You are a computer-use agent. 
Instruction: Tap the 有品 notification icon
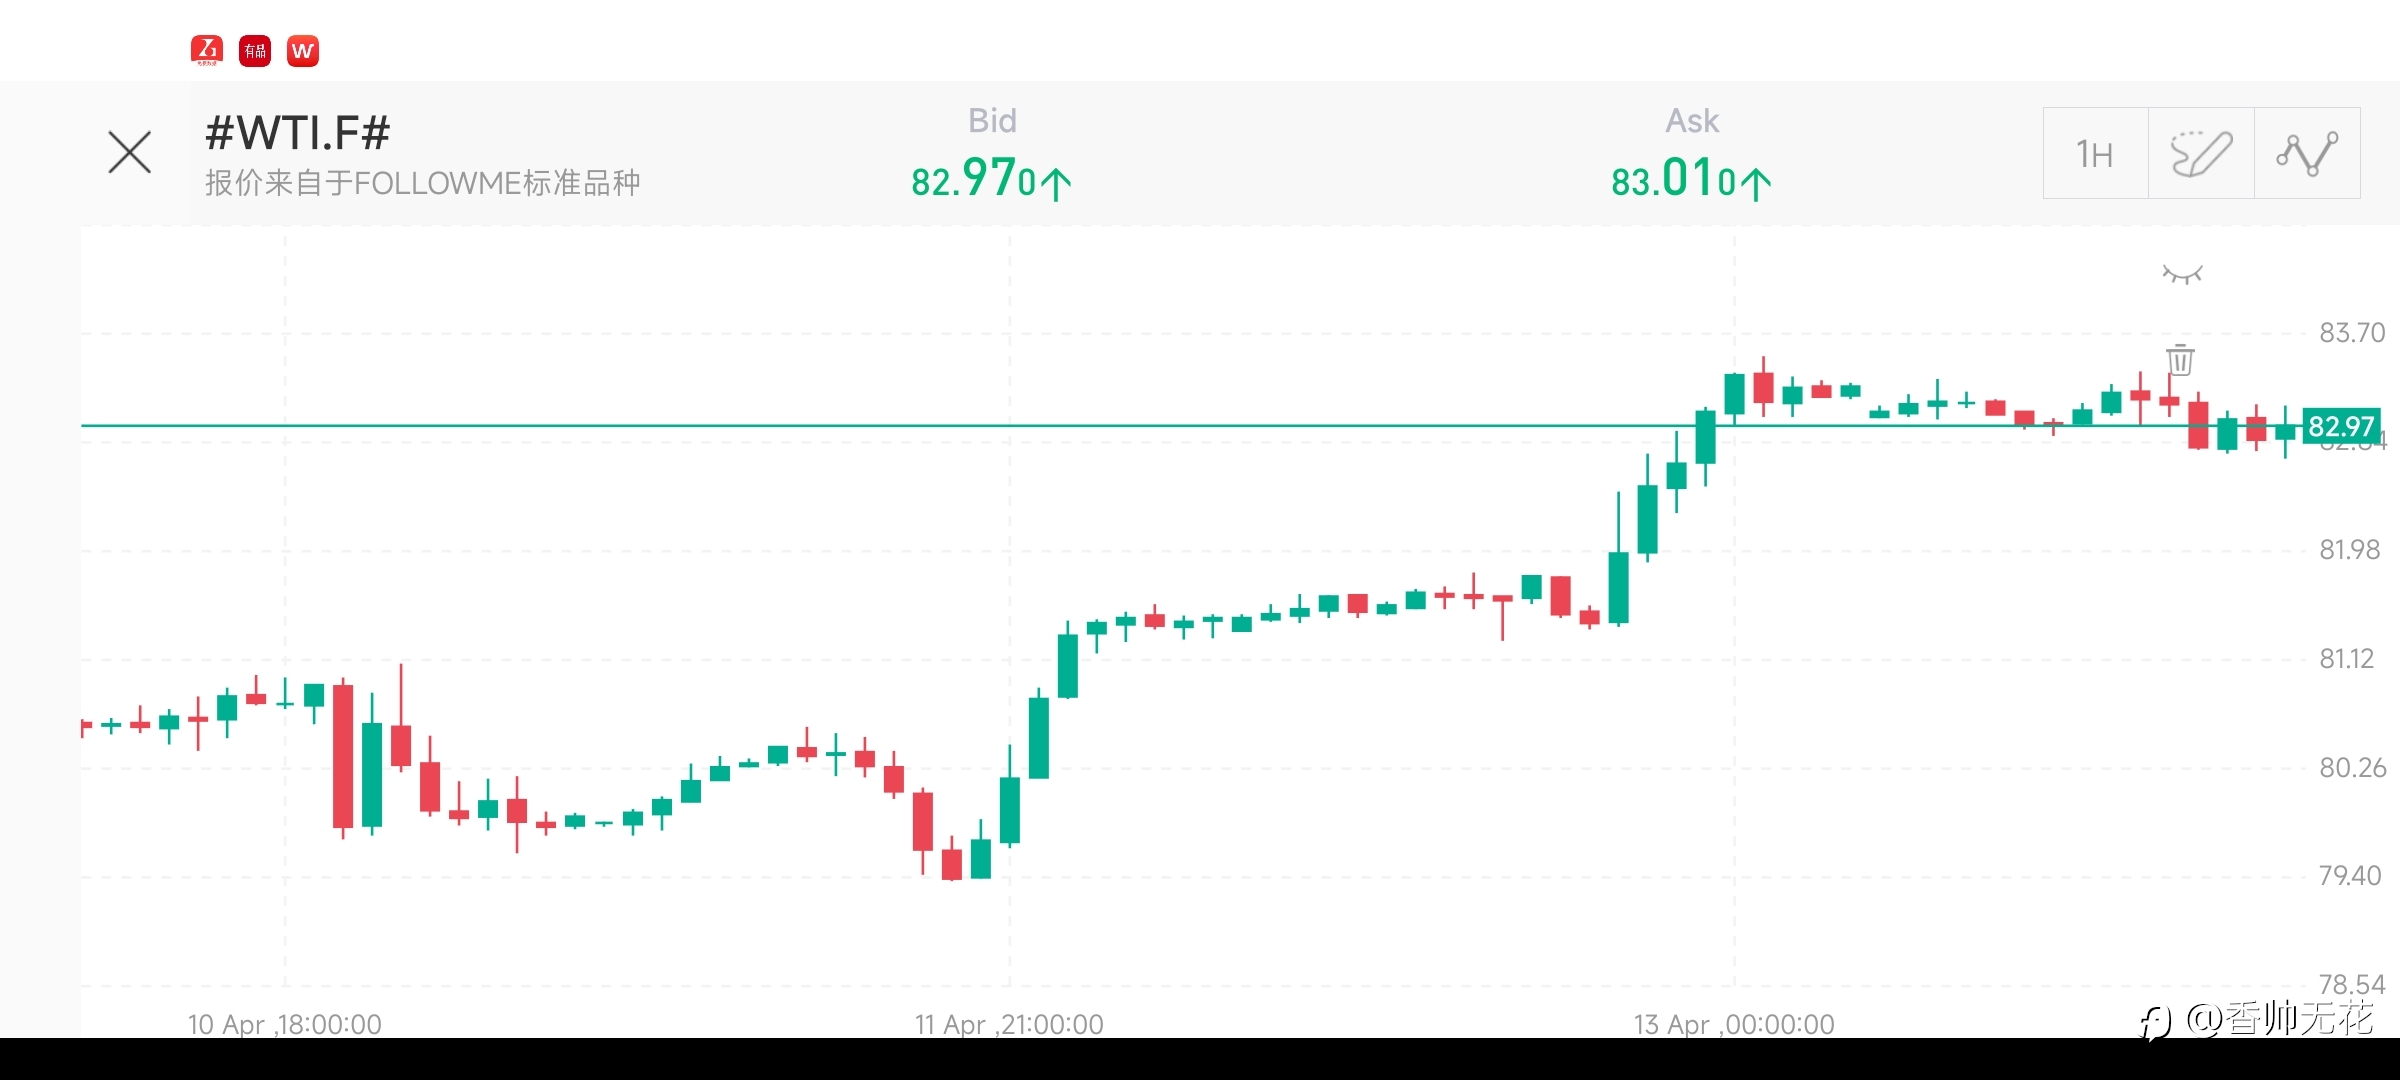(x=255, y=51)
